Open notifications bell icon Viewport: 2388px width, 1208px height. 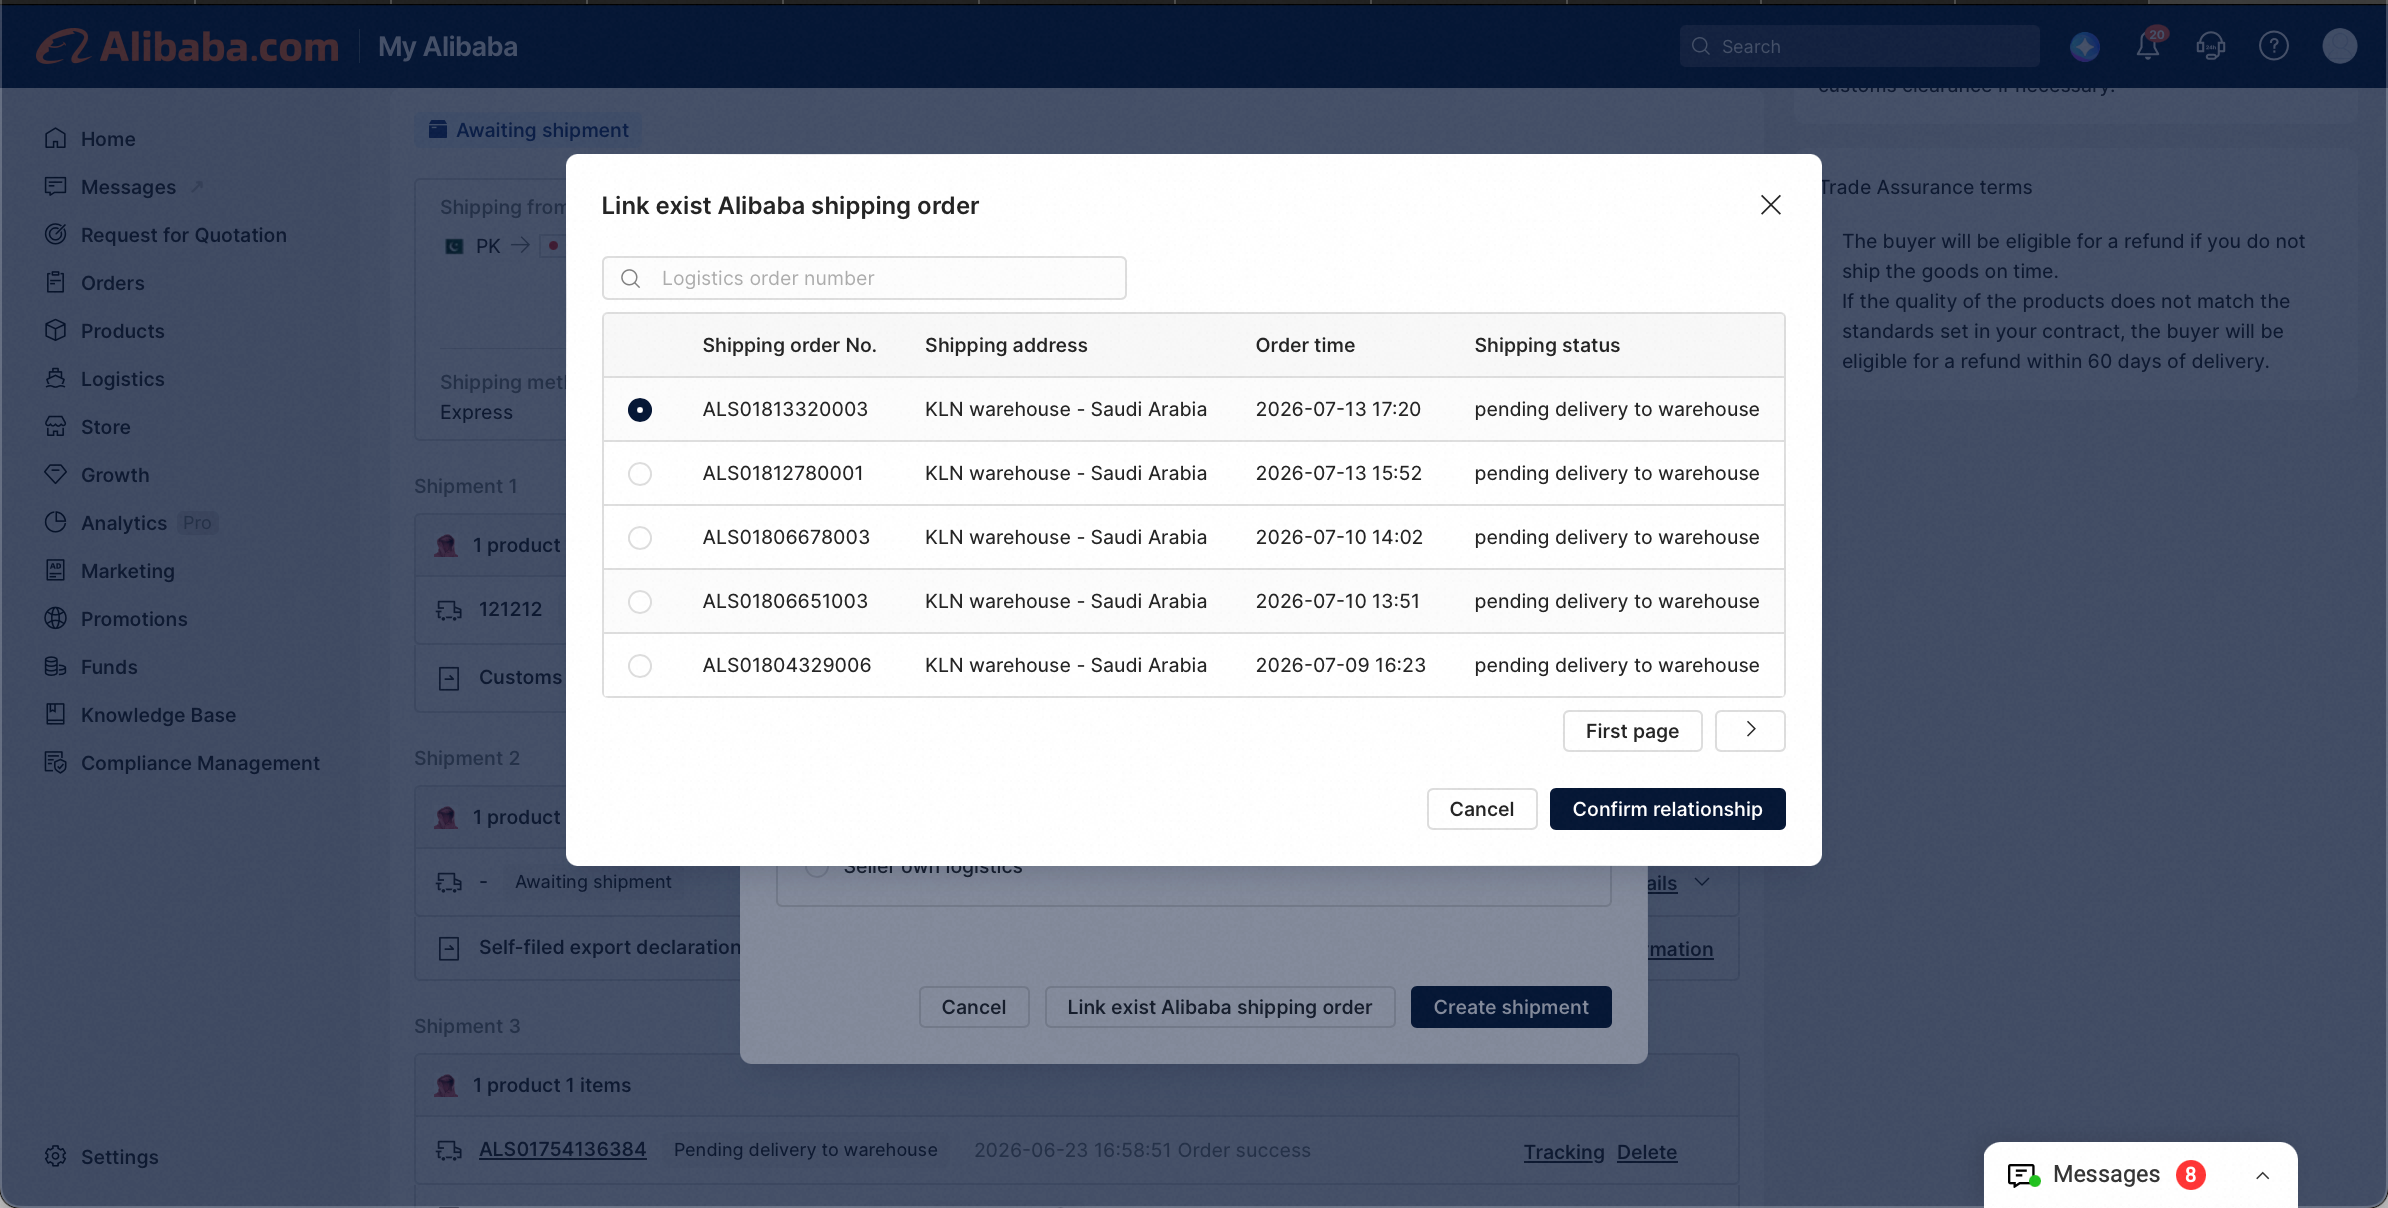coord(2148,46)
